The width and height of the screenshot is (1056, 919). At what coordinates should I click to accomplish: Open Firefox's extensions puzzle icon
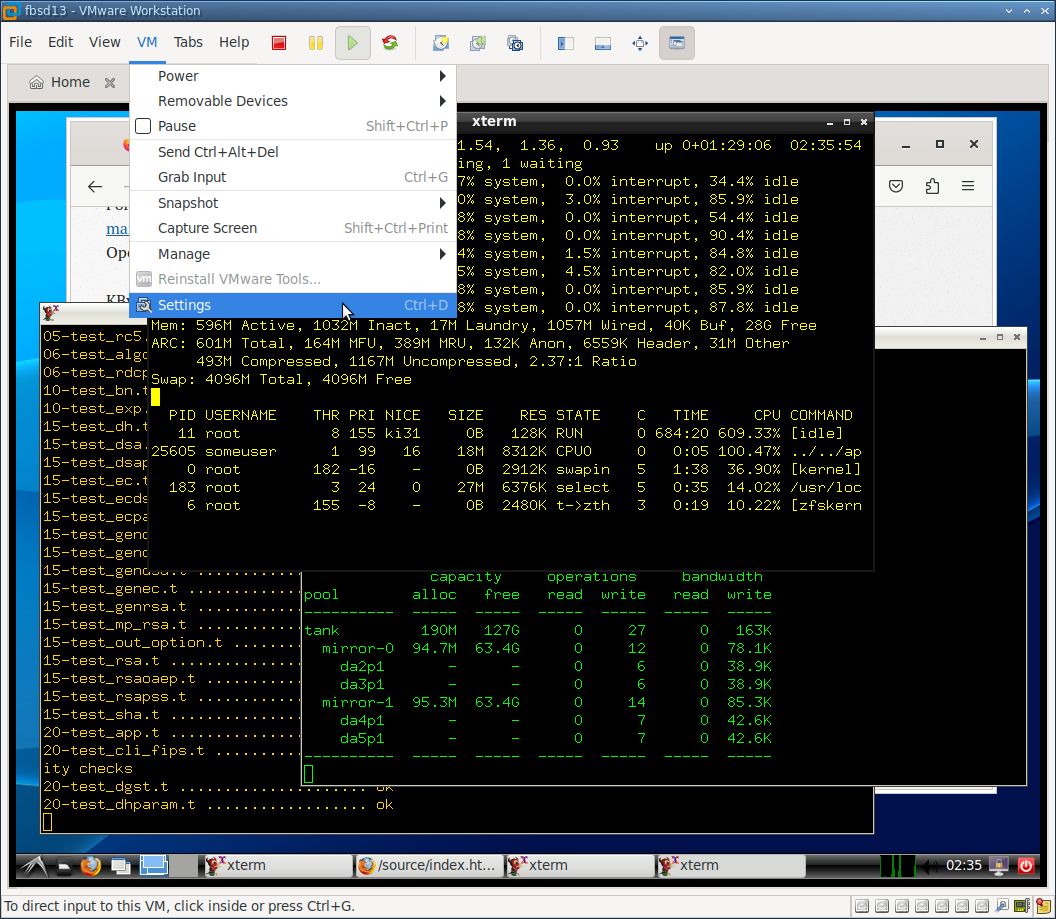click(x=932, y=186)
